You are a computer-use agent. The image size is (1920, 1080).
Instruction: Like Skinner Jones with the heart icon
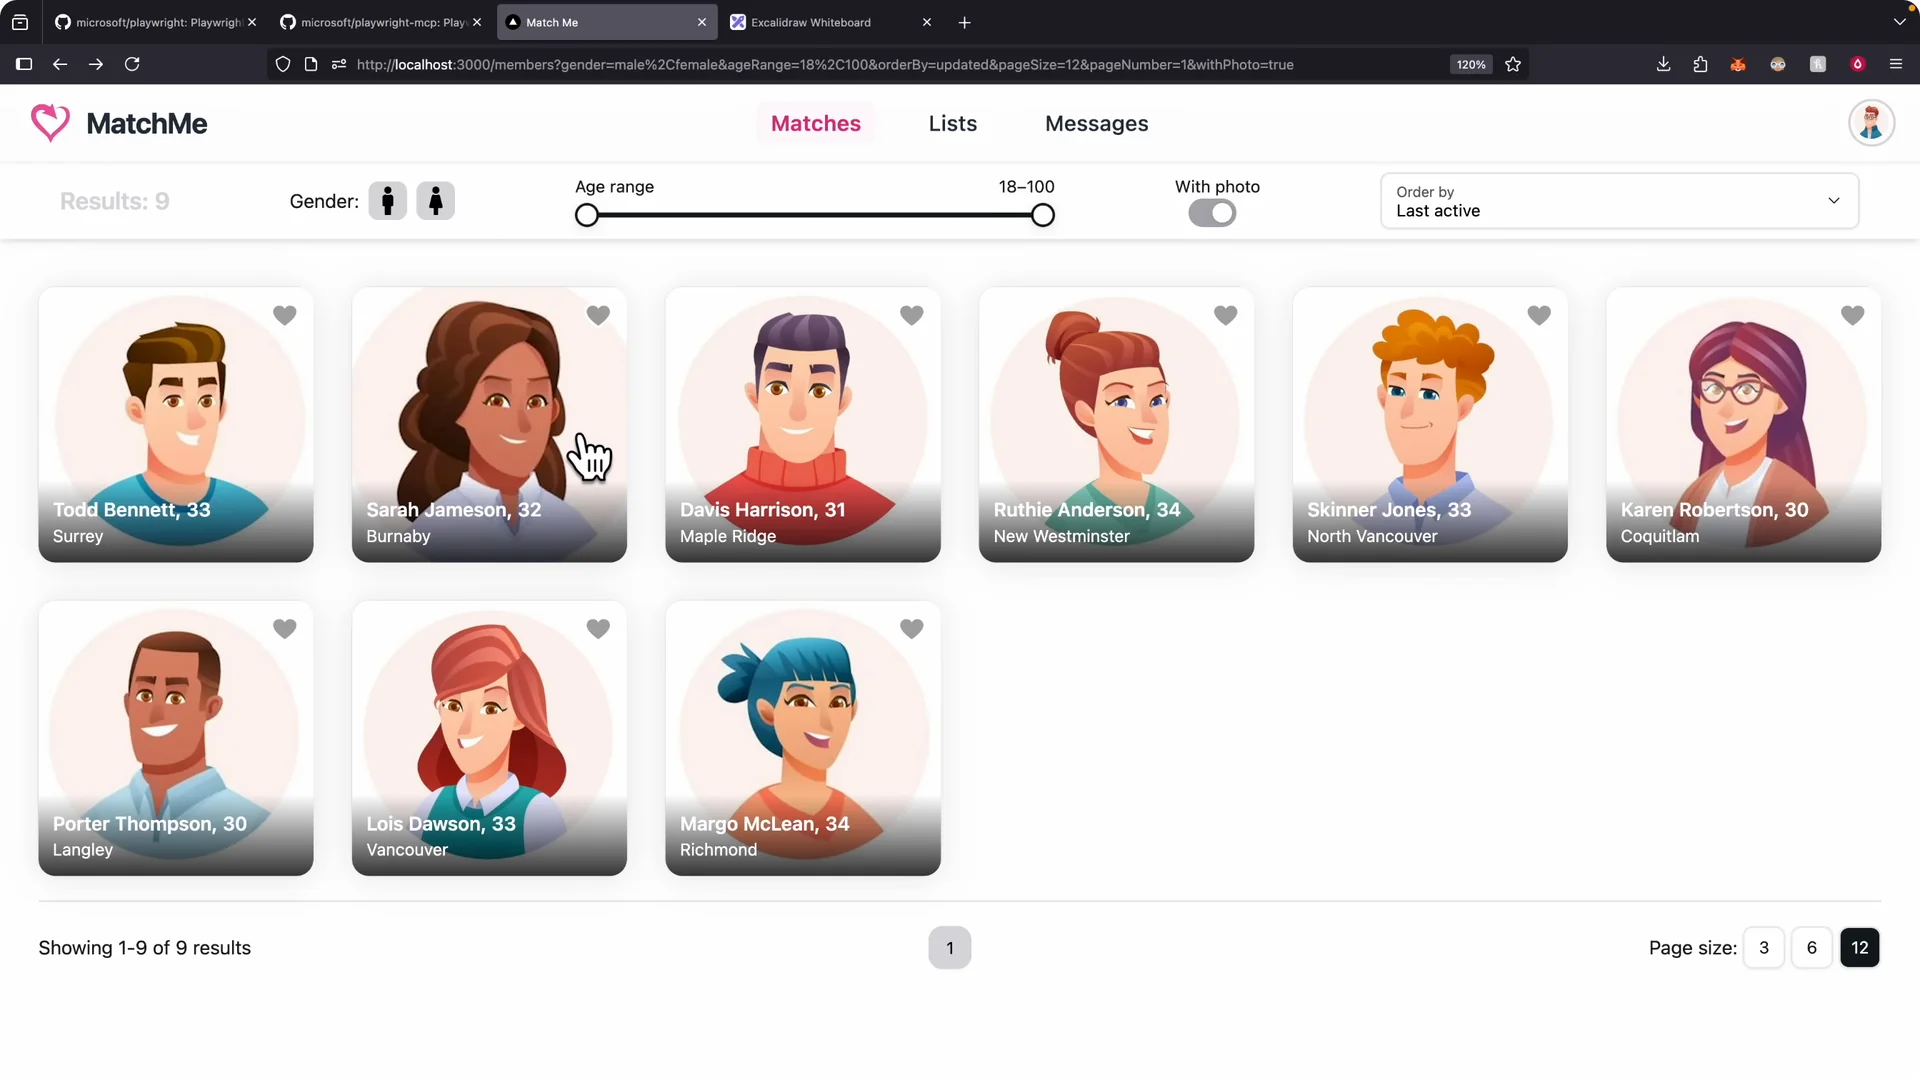[1539, 315]
